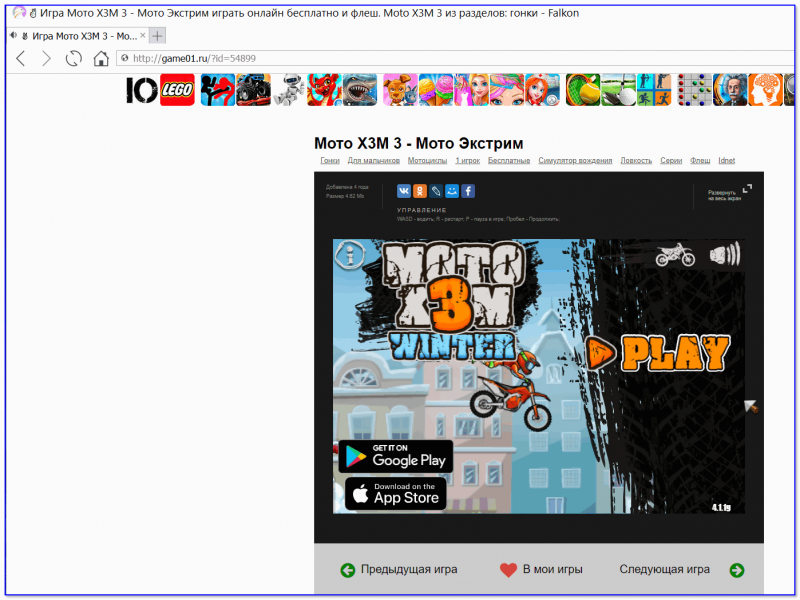Share via the Moi Mir smiley icon
Screen dimensions: 800x600
click(x=452, y=191)
